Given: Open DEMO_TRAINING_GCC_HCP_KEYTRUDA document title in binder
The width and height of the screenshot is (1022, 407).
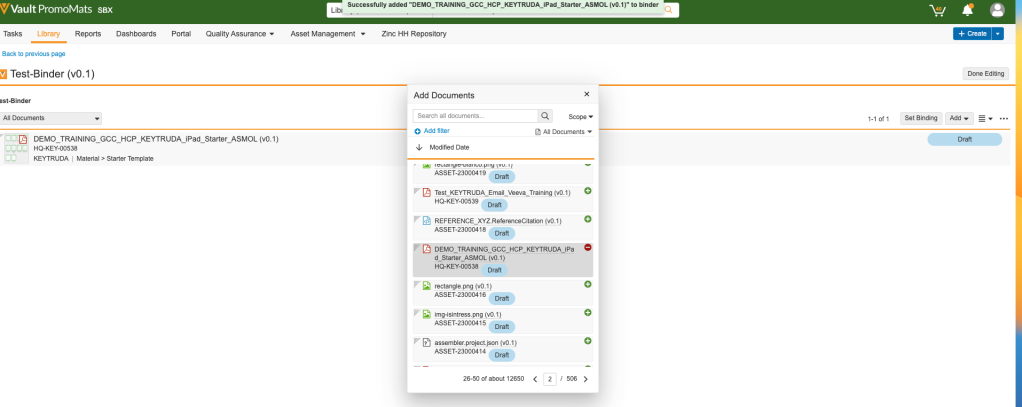Looking at the screenshot, I should click(156, 139).
